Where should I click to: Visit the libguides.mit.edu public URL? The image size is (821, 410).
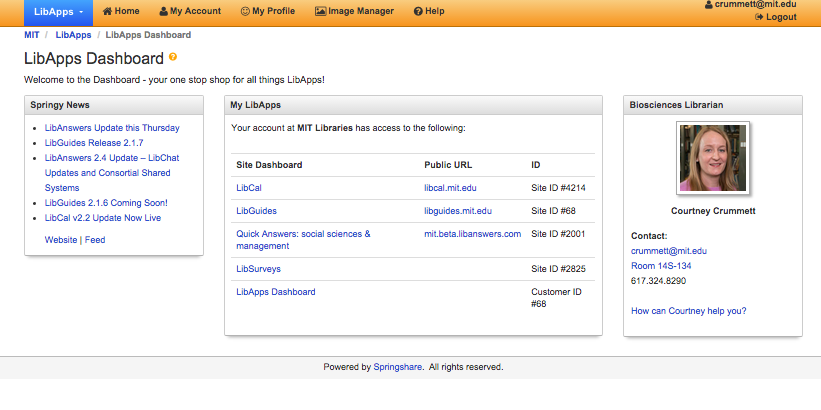(458, 211)
